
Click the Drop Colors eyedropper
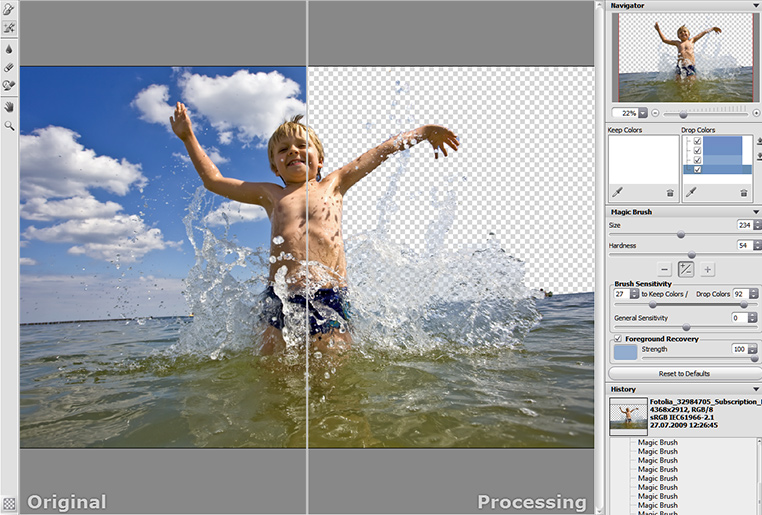691,193
